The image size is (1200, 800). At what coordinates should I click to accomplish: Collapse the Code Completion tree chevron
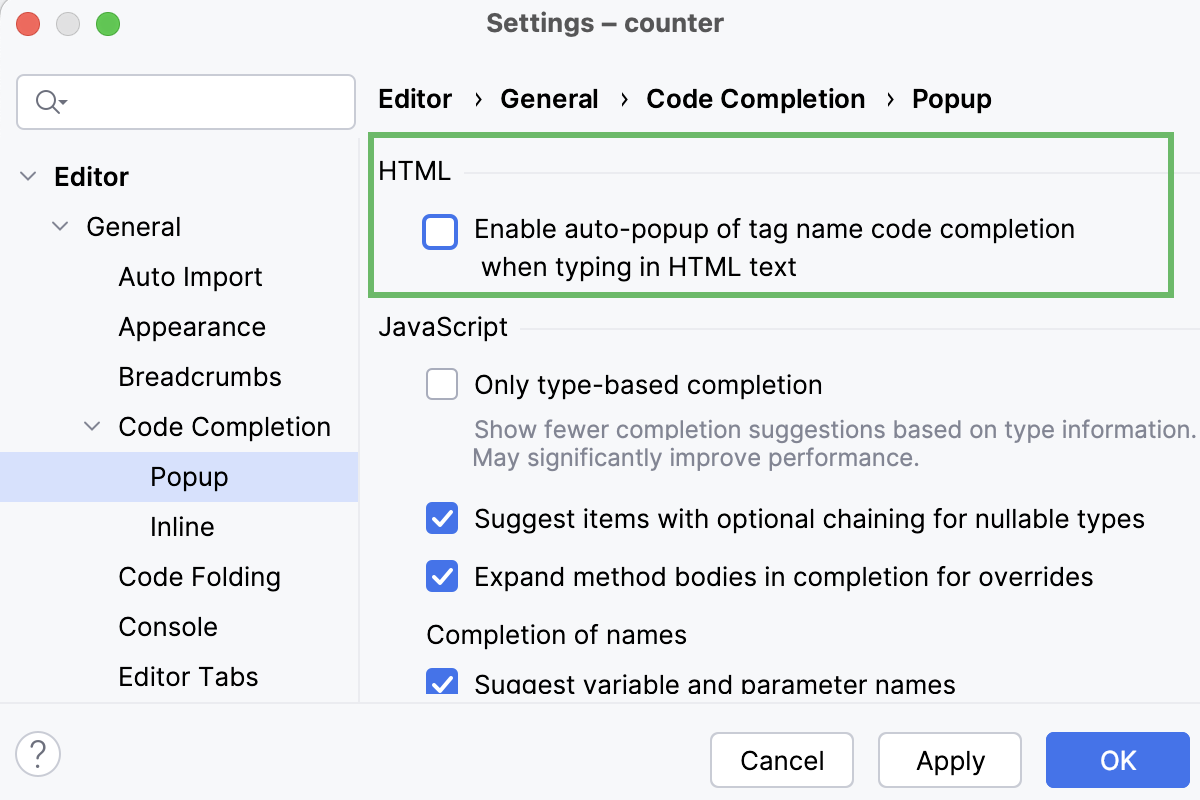tap(92, 427)
